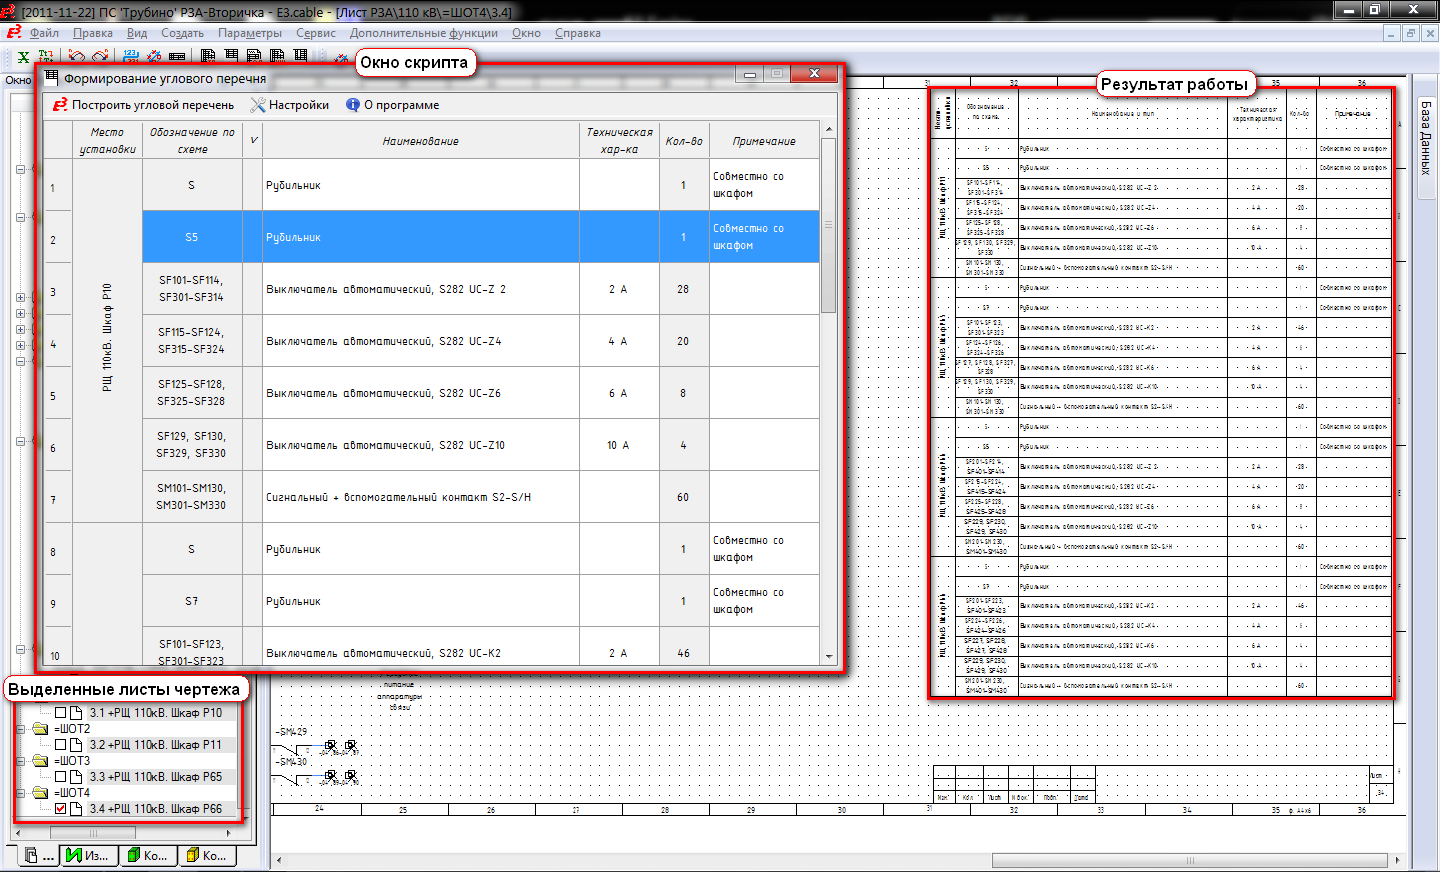Collapse the =ШОТ4 folder node
The height and width of the screenshot is (872, 1440).
pyautogui.click(x=21, y=793)
